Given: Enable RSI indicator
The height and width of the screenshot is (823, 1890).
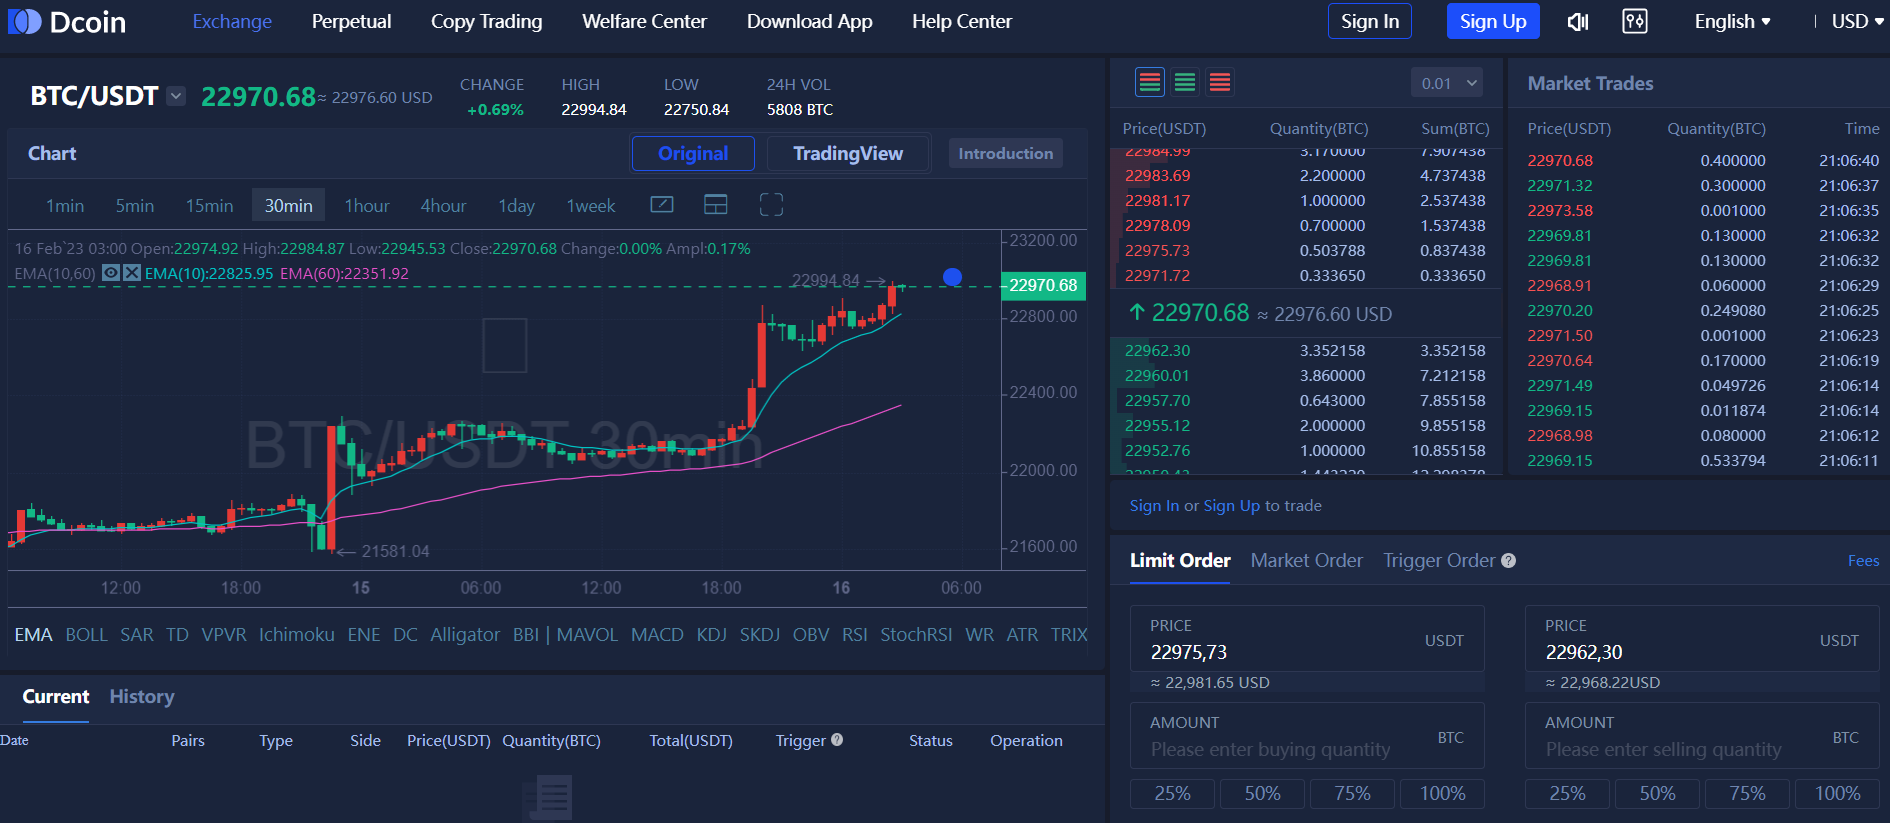Looking at the screenshot, I should pos(854,635).
